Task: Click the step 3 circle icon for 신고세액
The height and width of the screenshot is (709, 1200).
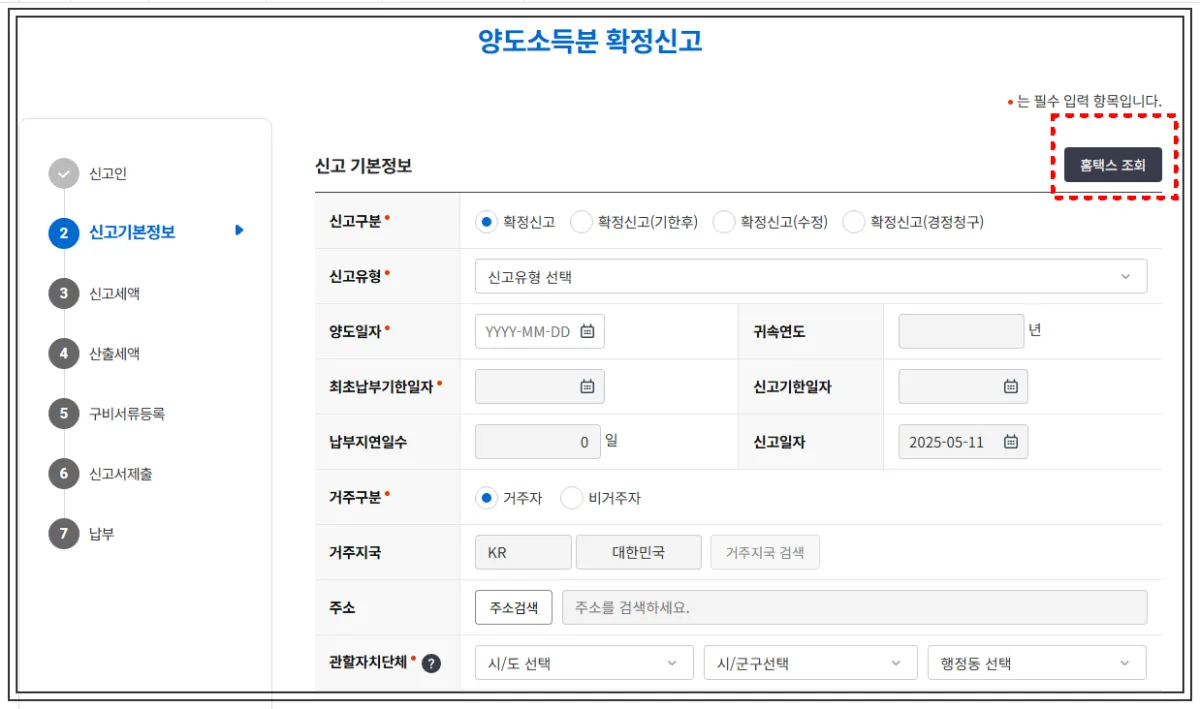Action: pyautogui.click(x=64, y=294)
